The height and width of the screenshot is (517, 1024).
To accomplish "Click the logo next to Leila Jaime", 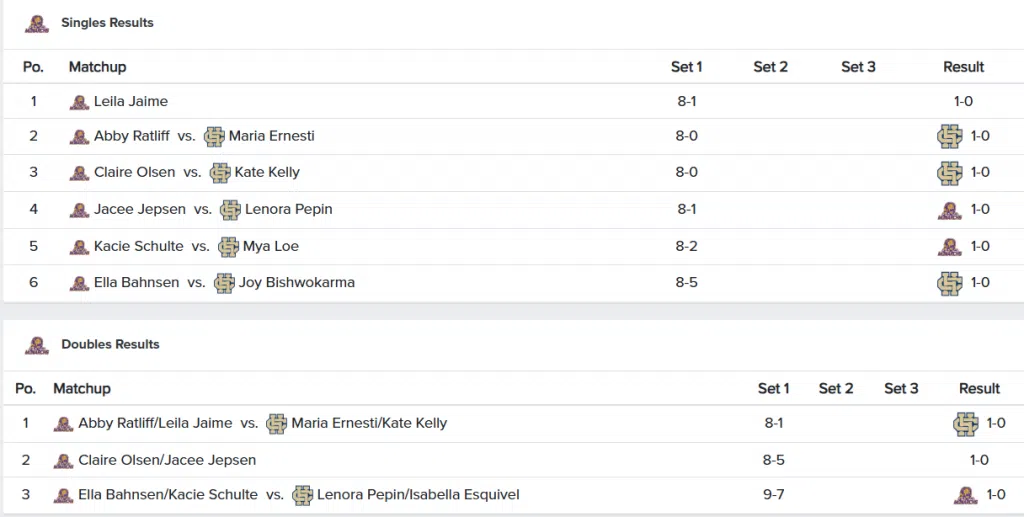I will coord(79,102).
